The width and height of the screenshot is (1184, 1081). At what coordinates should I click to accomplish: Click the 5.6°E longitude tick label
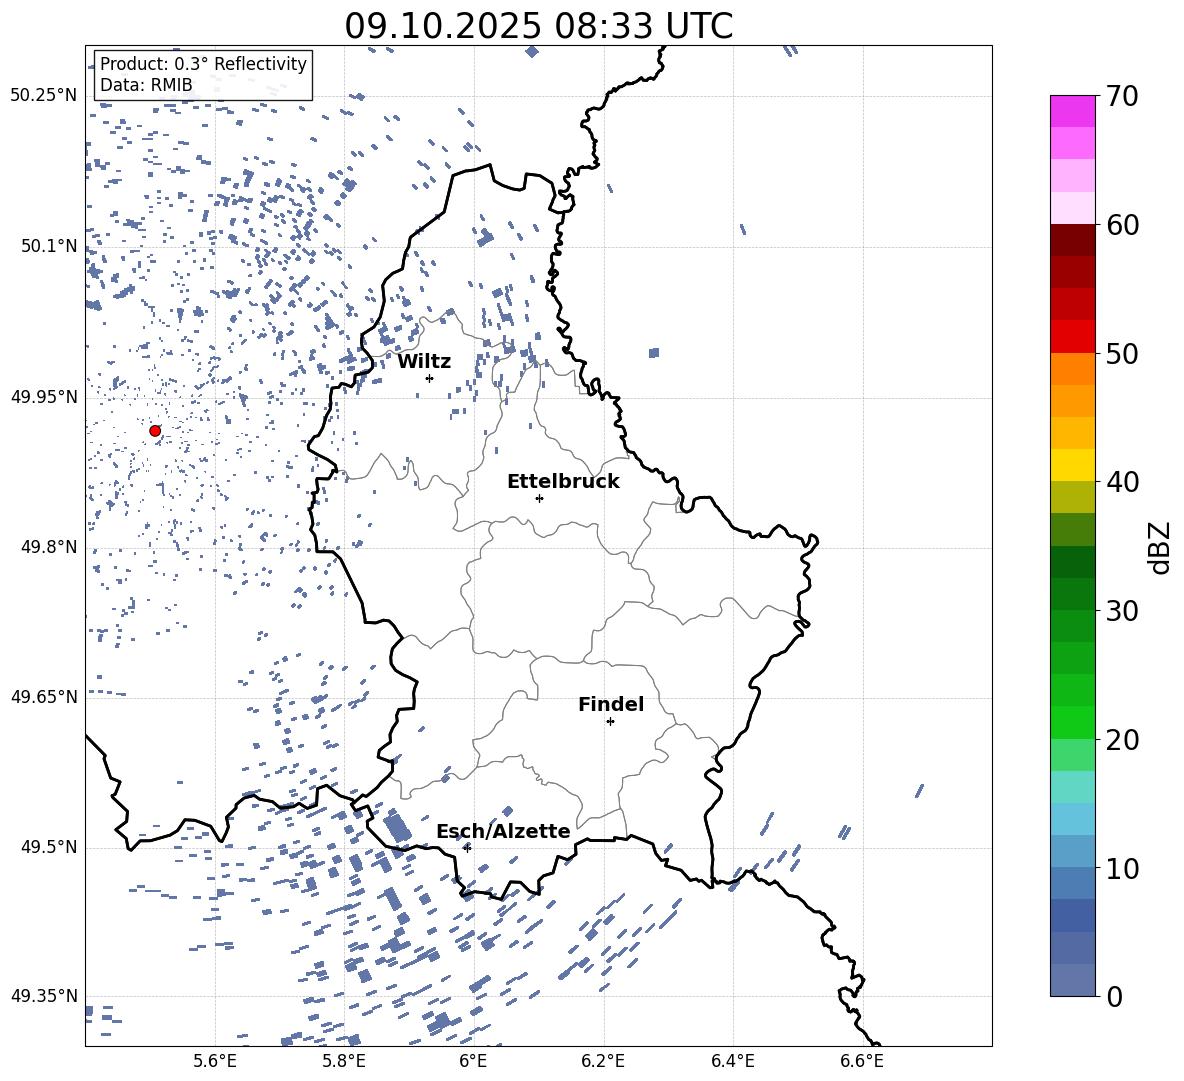point(215,1062)
